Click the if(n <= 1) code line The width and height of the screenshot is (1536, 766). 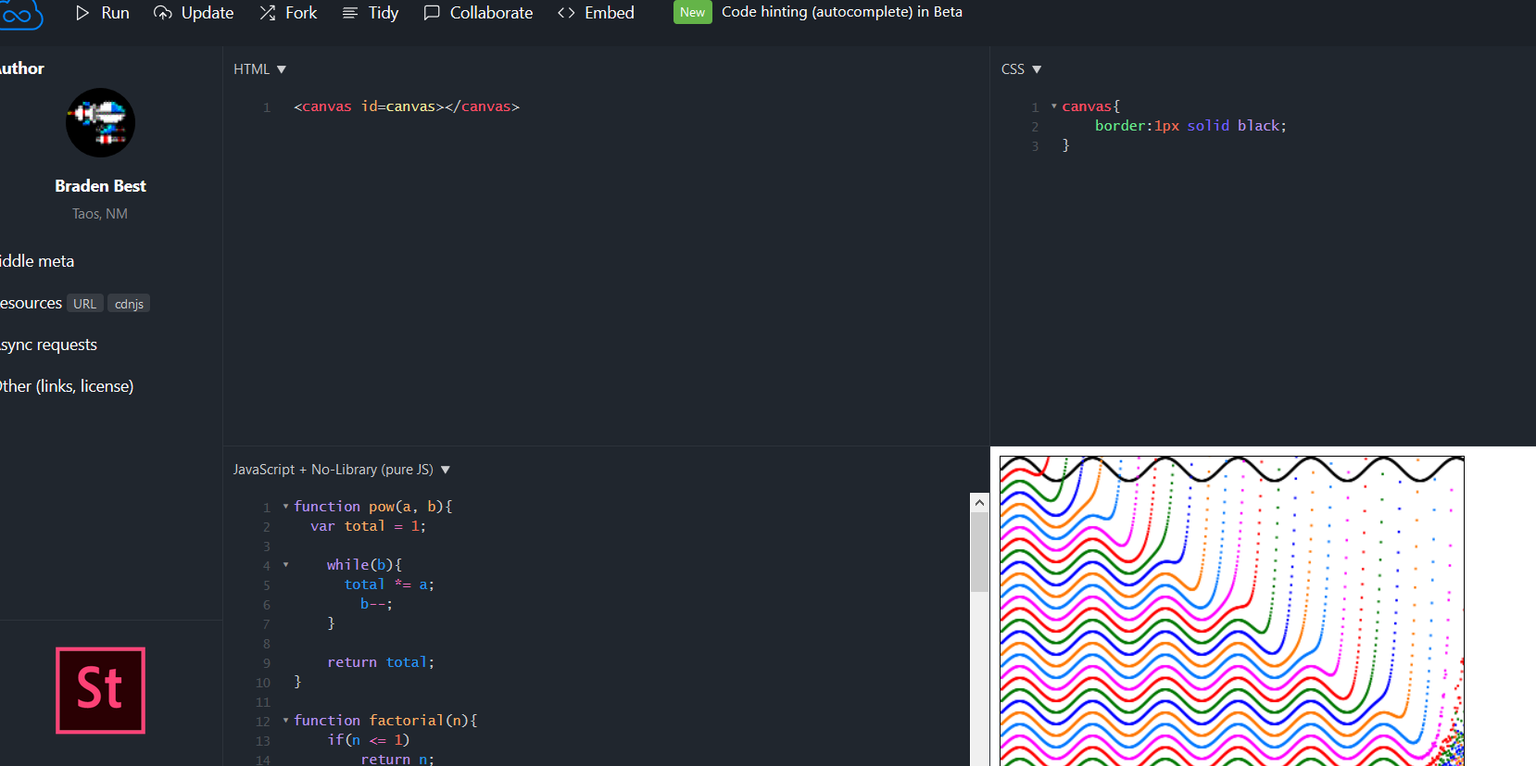(369, 740)
